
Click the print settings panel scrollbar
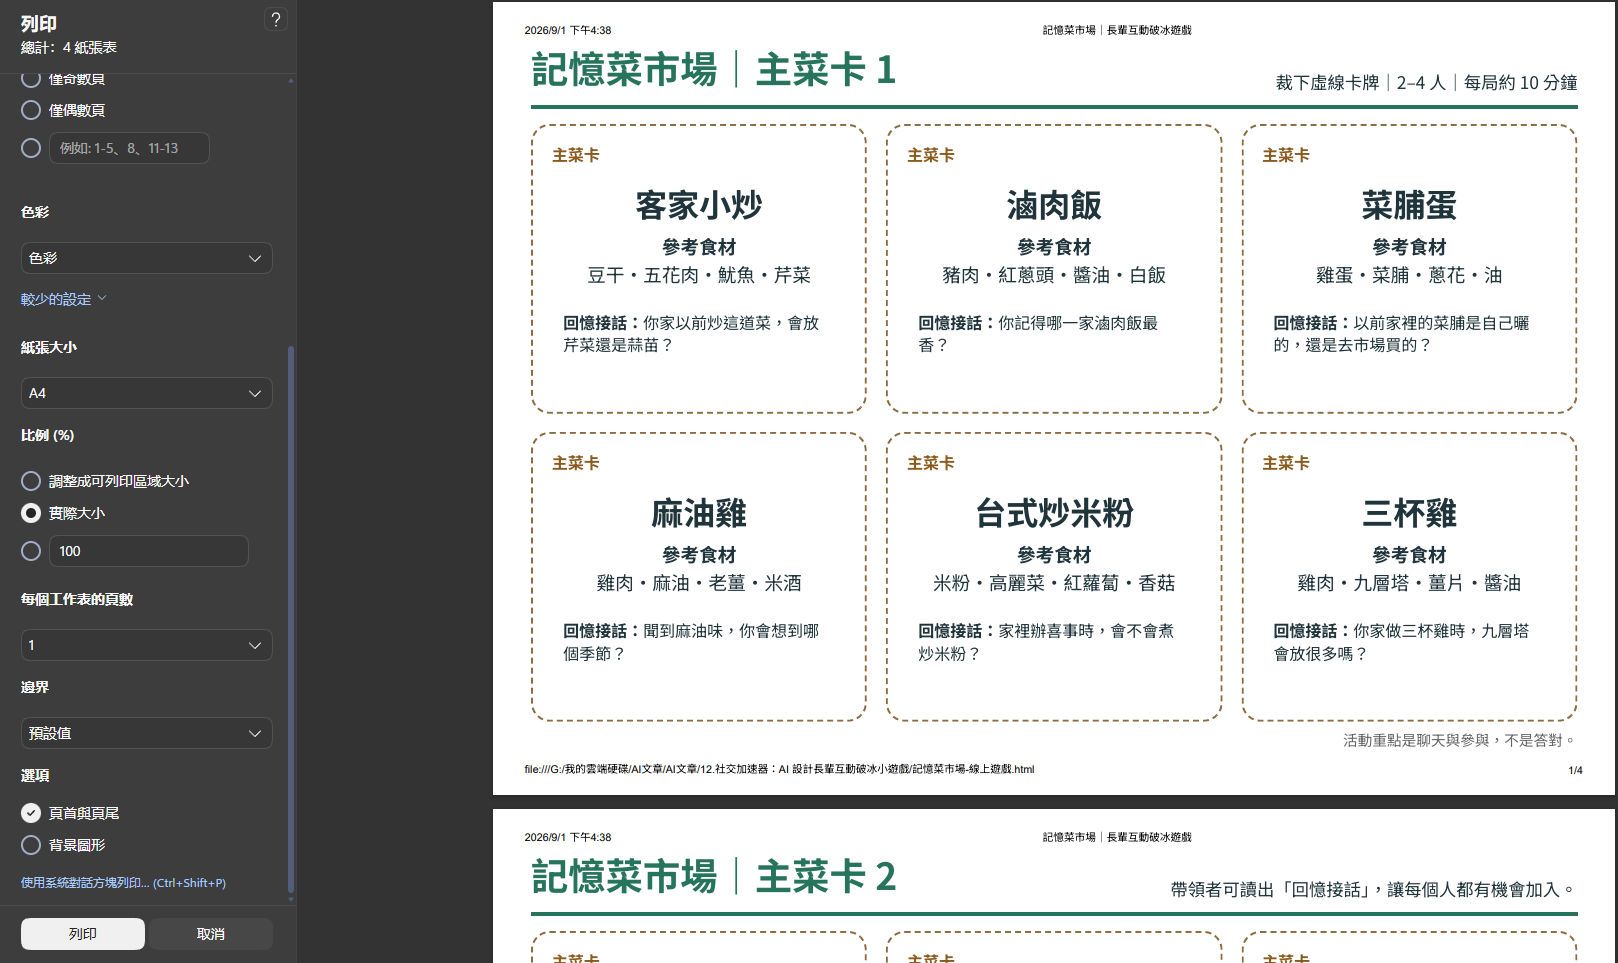click(291, 618)
